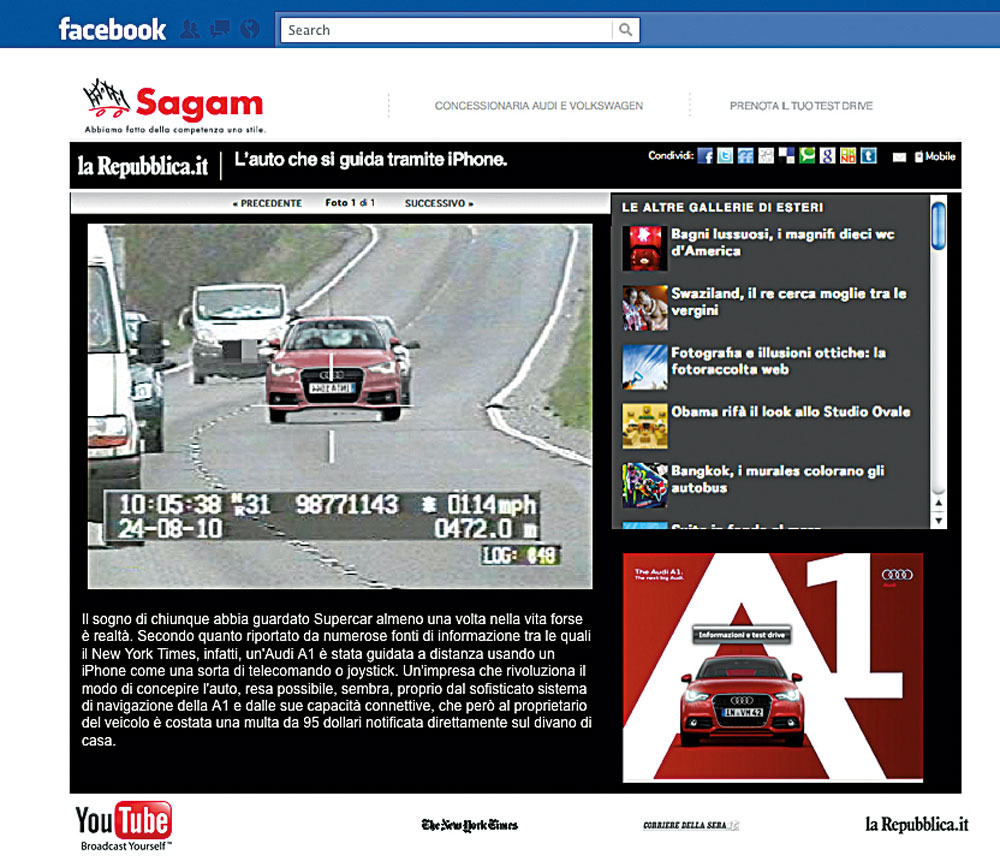
Task: Share the article on Facebook
Action: [x=705, y=156]
